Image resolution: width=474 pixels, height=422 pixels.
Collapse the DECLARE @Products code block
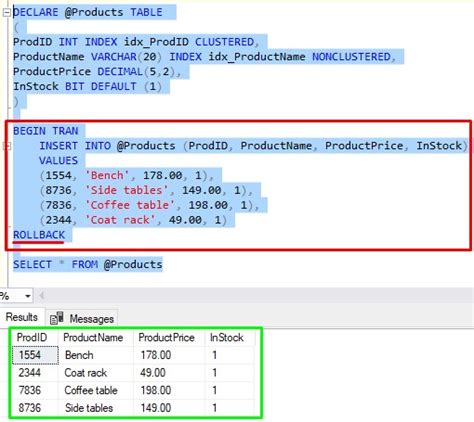(7, 13)
